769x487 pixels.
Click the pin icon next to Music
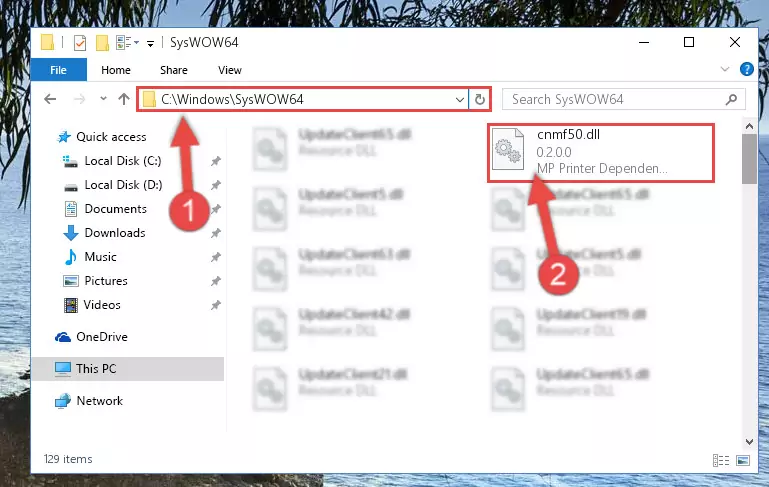coord(216,257)
